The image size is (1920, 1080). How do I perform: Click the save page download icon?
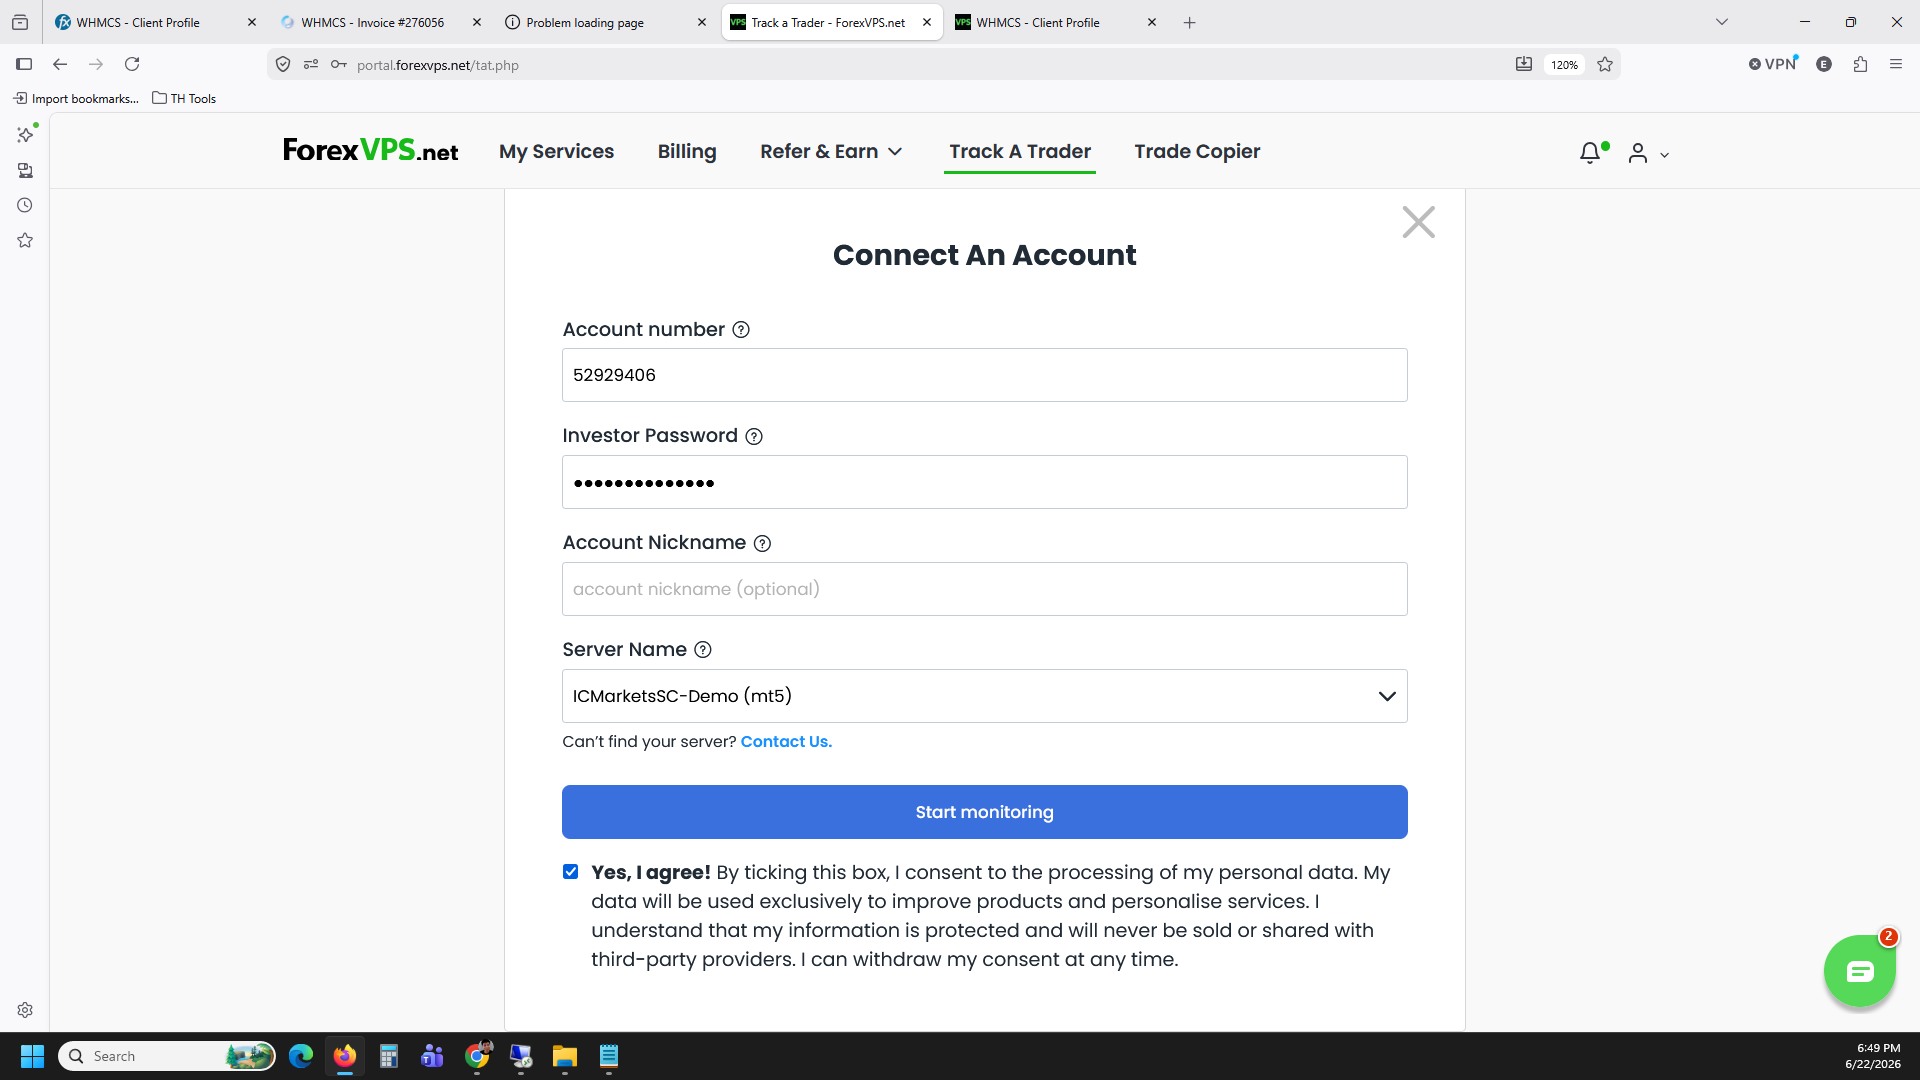pos(1523,65)
